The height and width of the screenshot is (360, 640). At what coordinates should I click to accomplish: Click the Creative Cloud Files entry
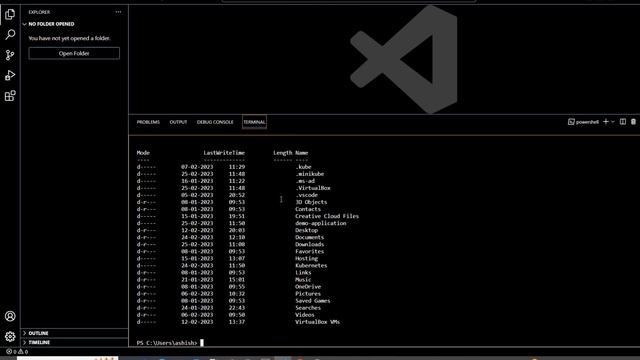(327, 216)
